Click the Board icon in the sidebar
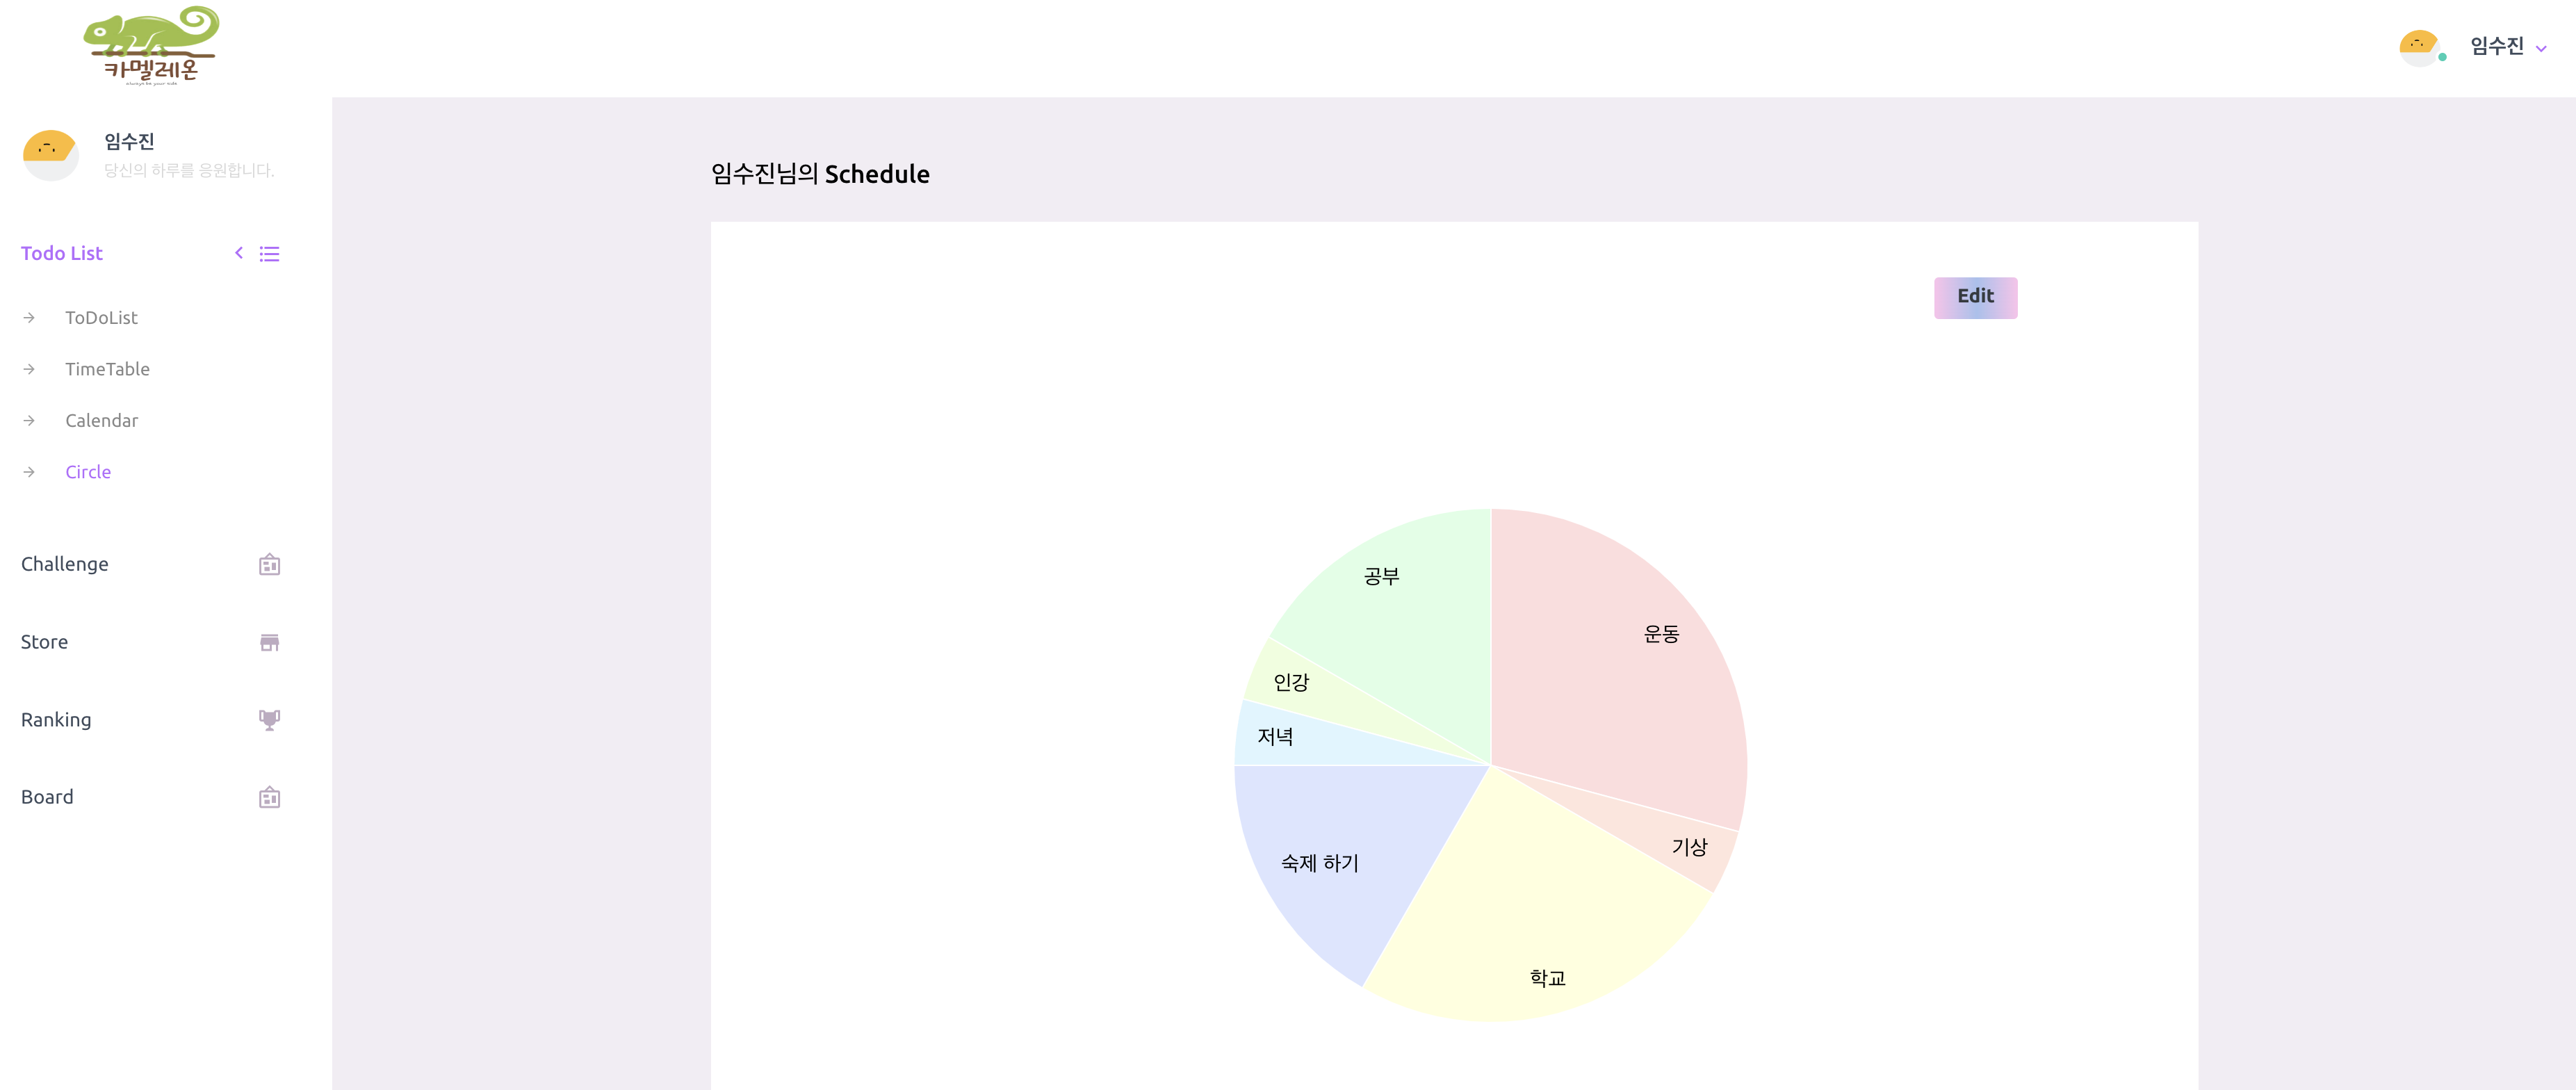Image resolution: width=2576 pixels, height=1090 pixels. click(x=269, y=798)
